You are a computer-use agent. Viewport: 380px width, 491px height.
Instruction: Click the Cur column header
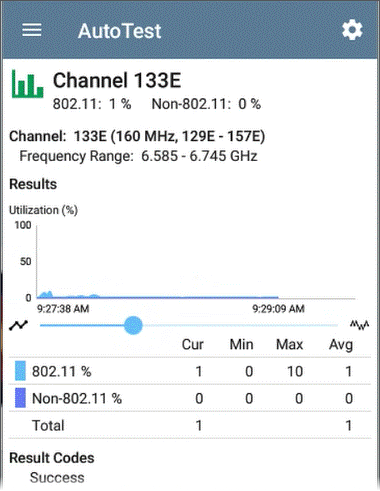point(192,344)
